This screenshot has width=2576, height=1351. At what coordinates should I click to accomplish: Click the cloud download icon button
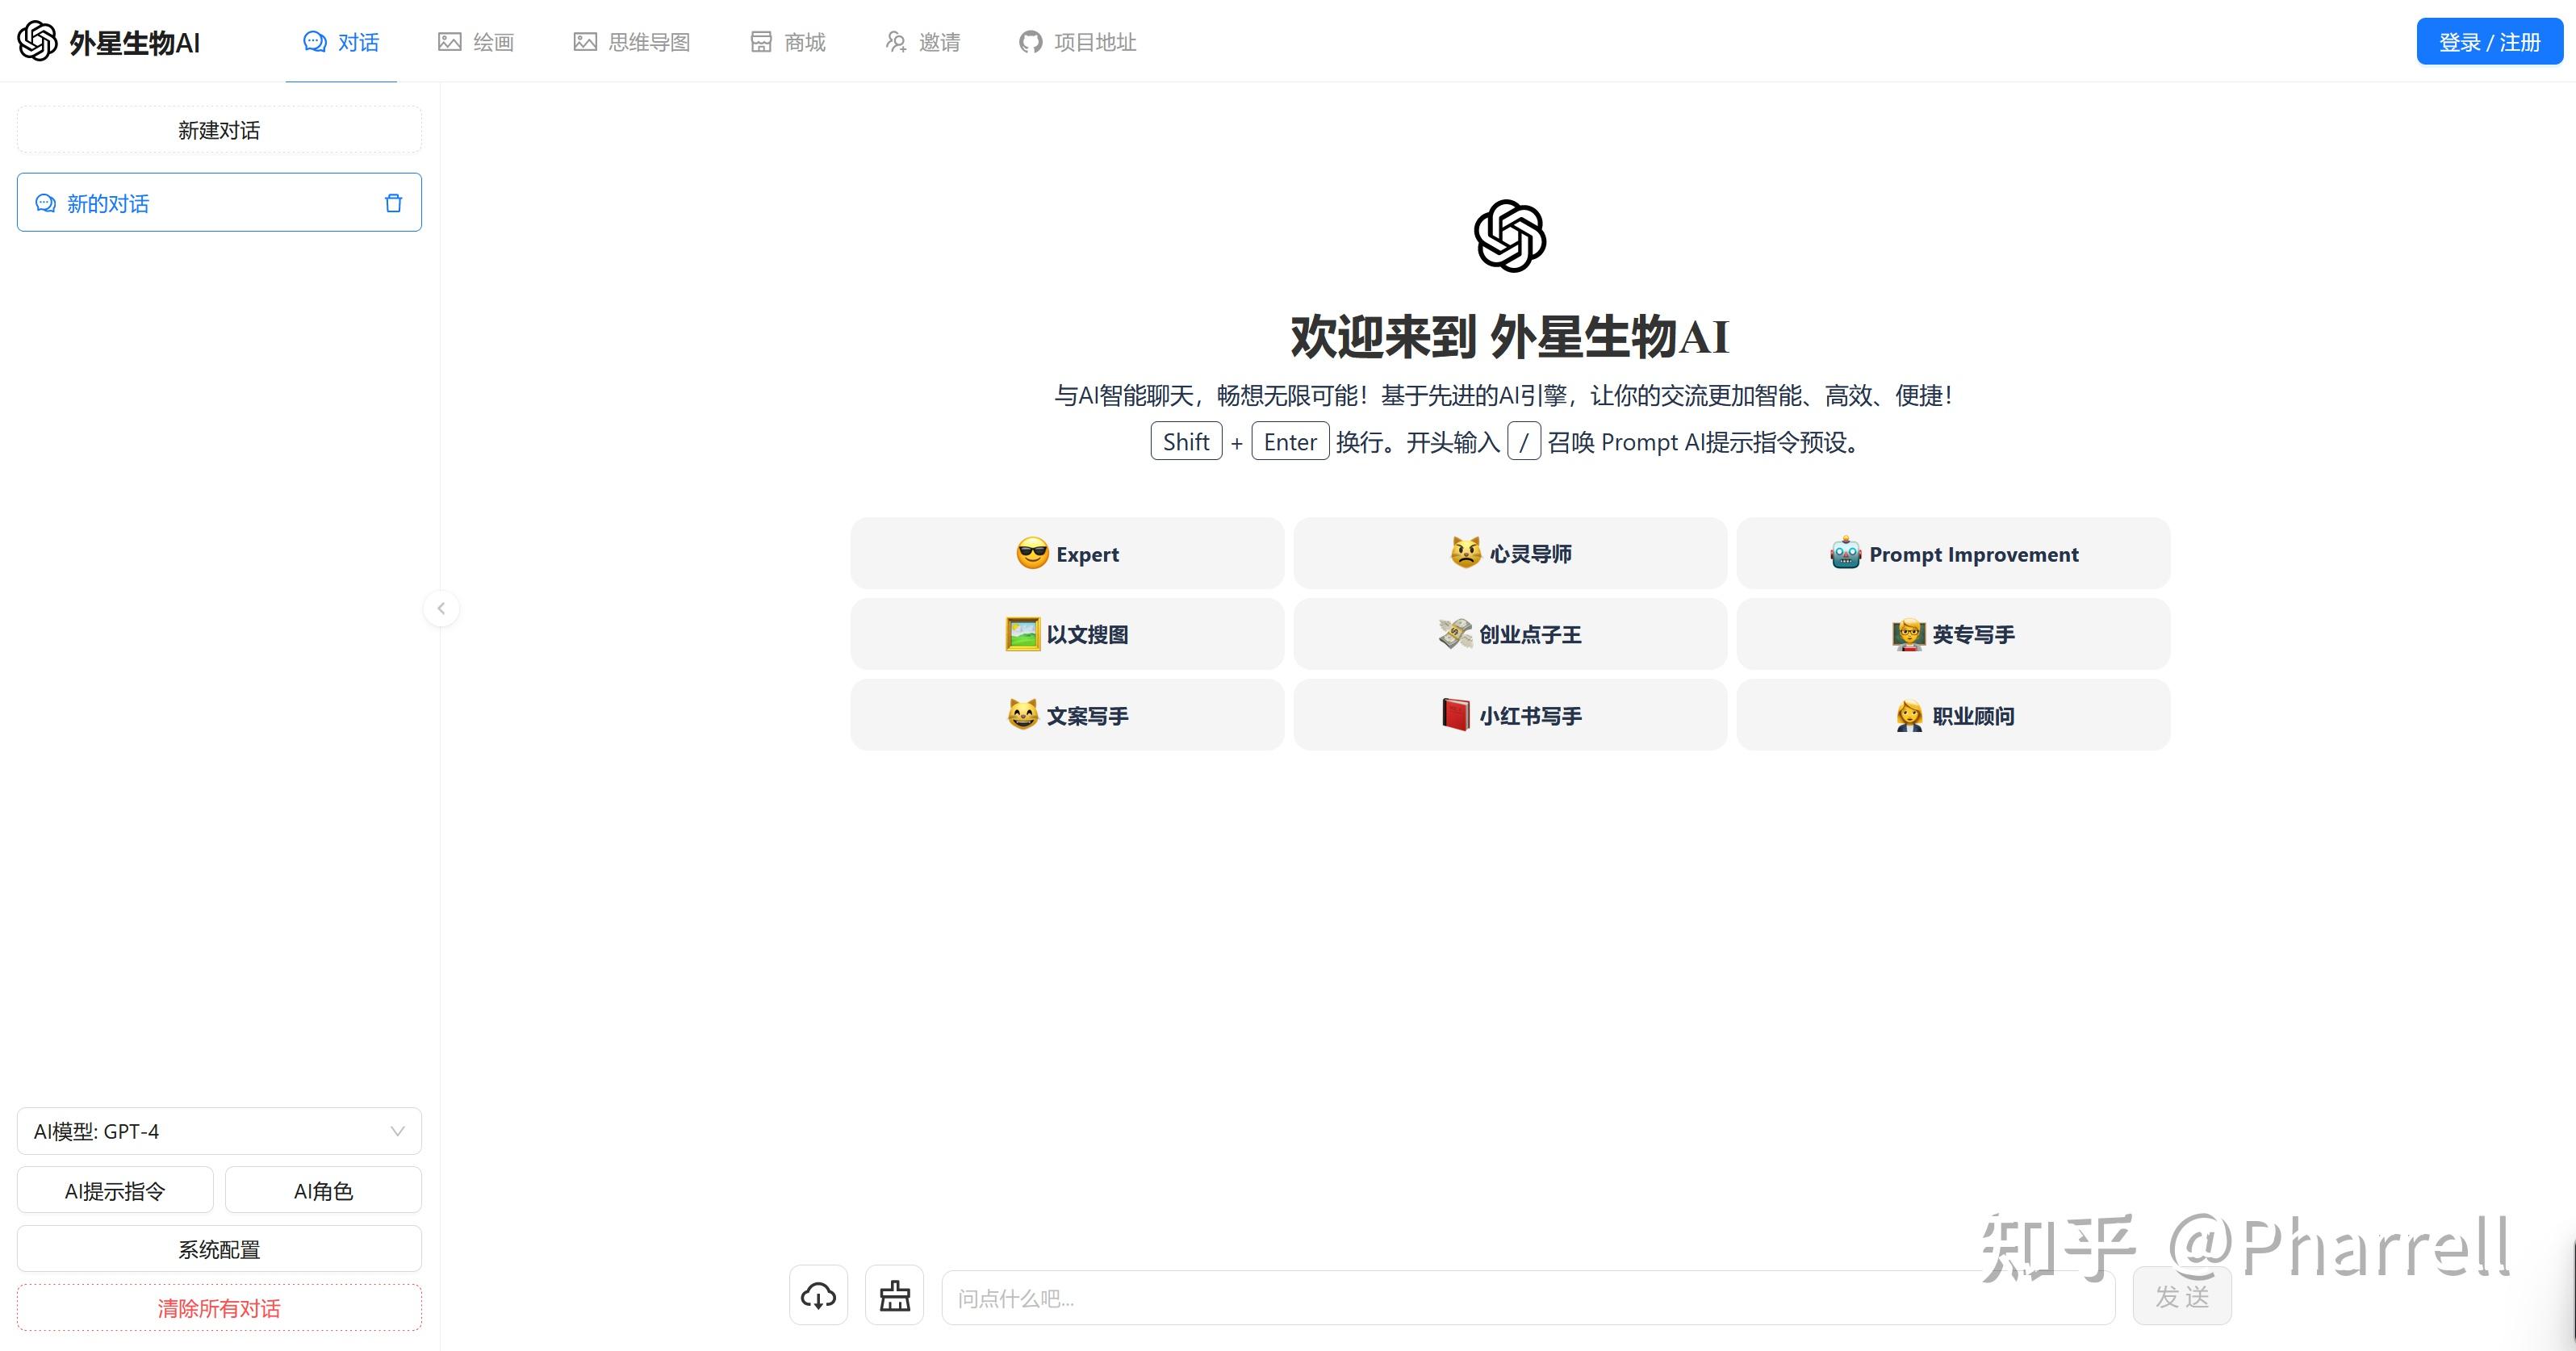point(819,1296)
